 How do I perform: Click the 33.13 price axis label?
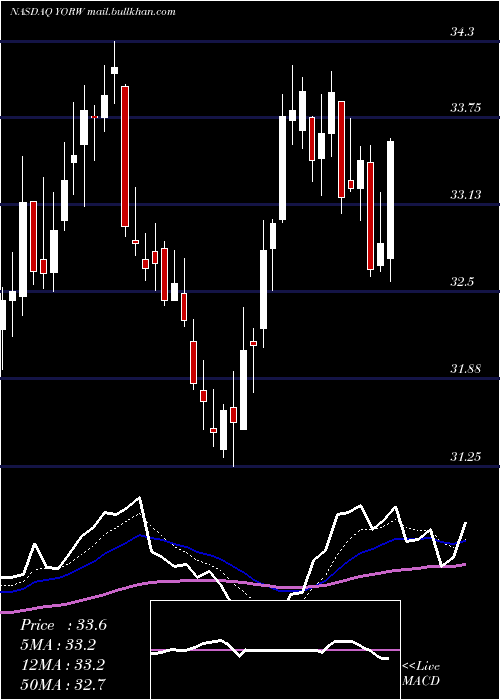pyautogui.click(x=467, y=195)
